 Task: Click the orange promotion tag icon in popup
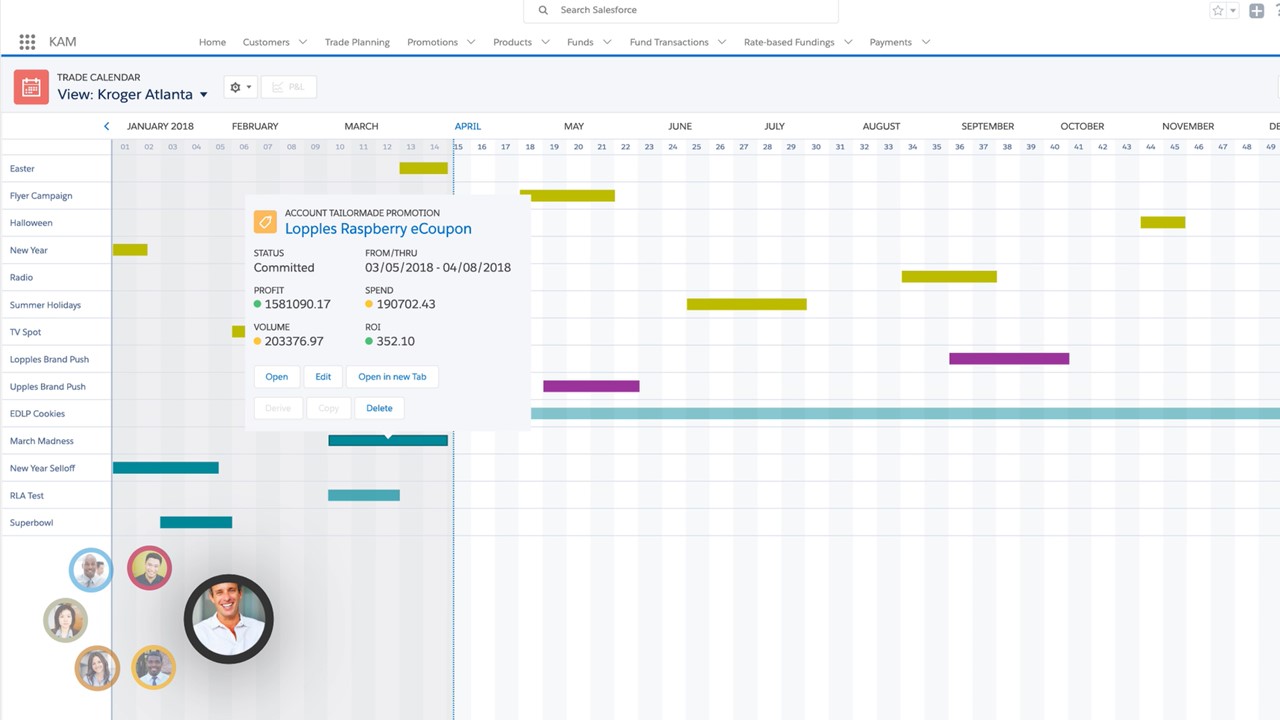pyautogui.click(x=265, y=222)
